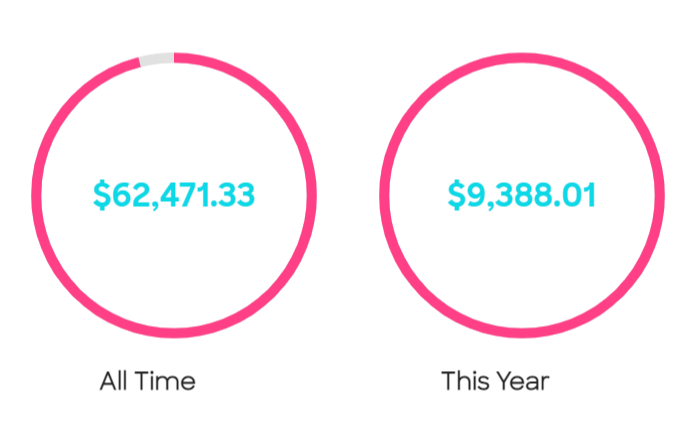Image resolution: width=694 pixels, height=423 pixels.
Task: Click the dollar sign in the All Time amount
Action: 102,195
